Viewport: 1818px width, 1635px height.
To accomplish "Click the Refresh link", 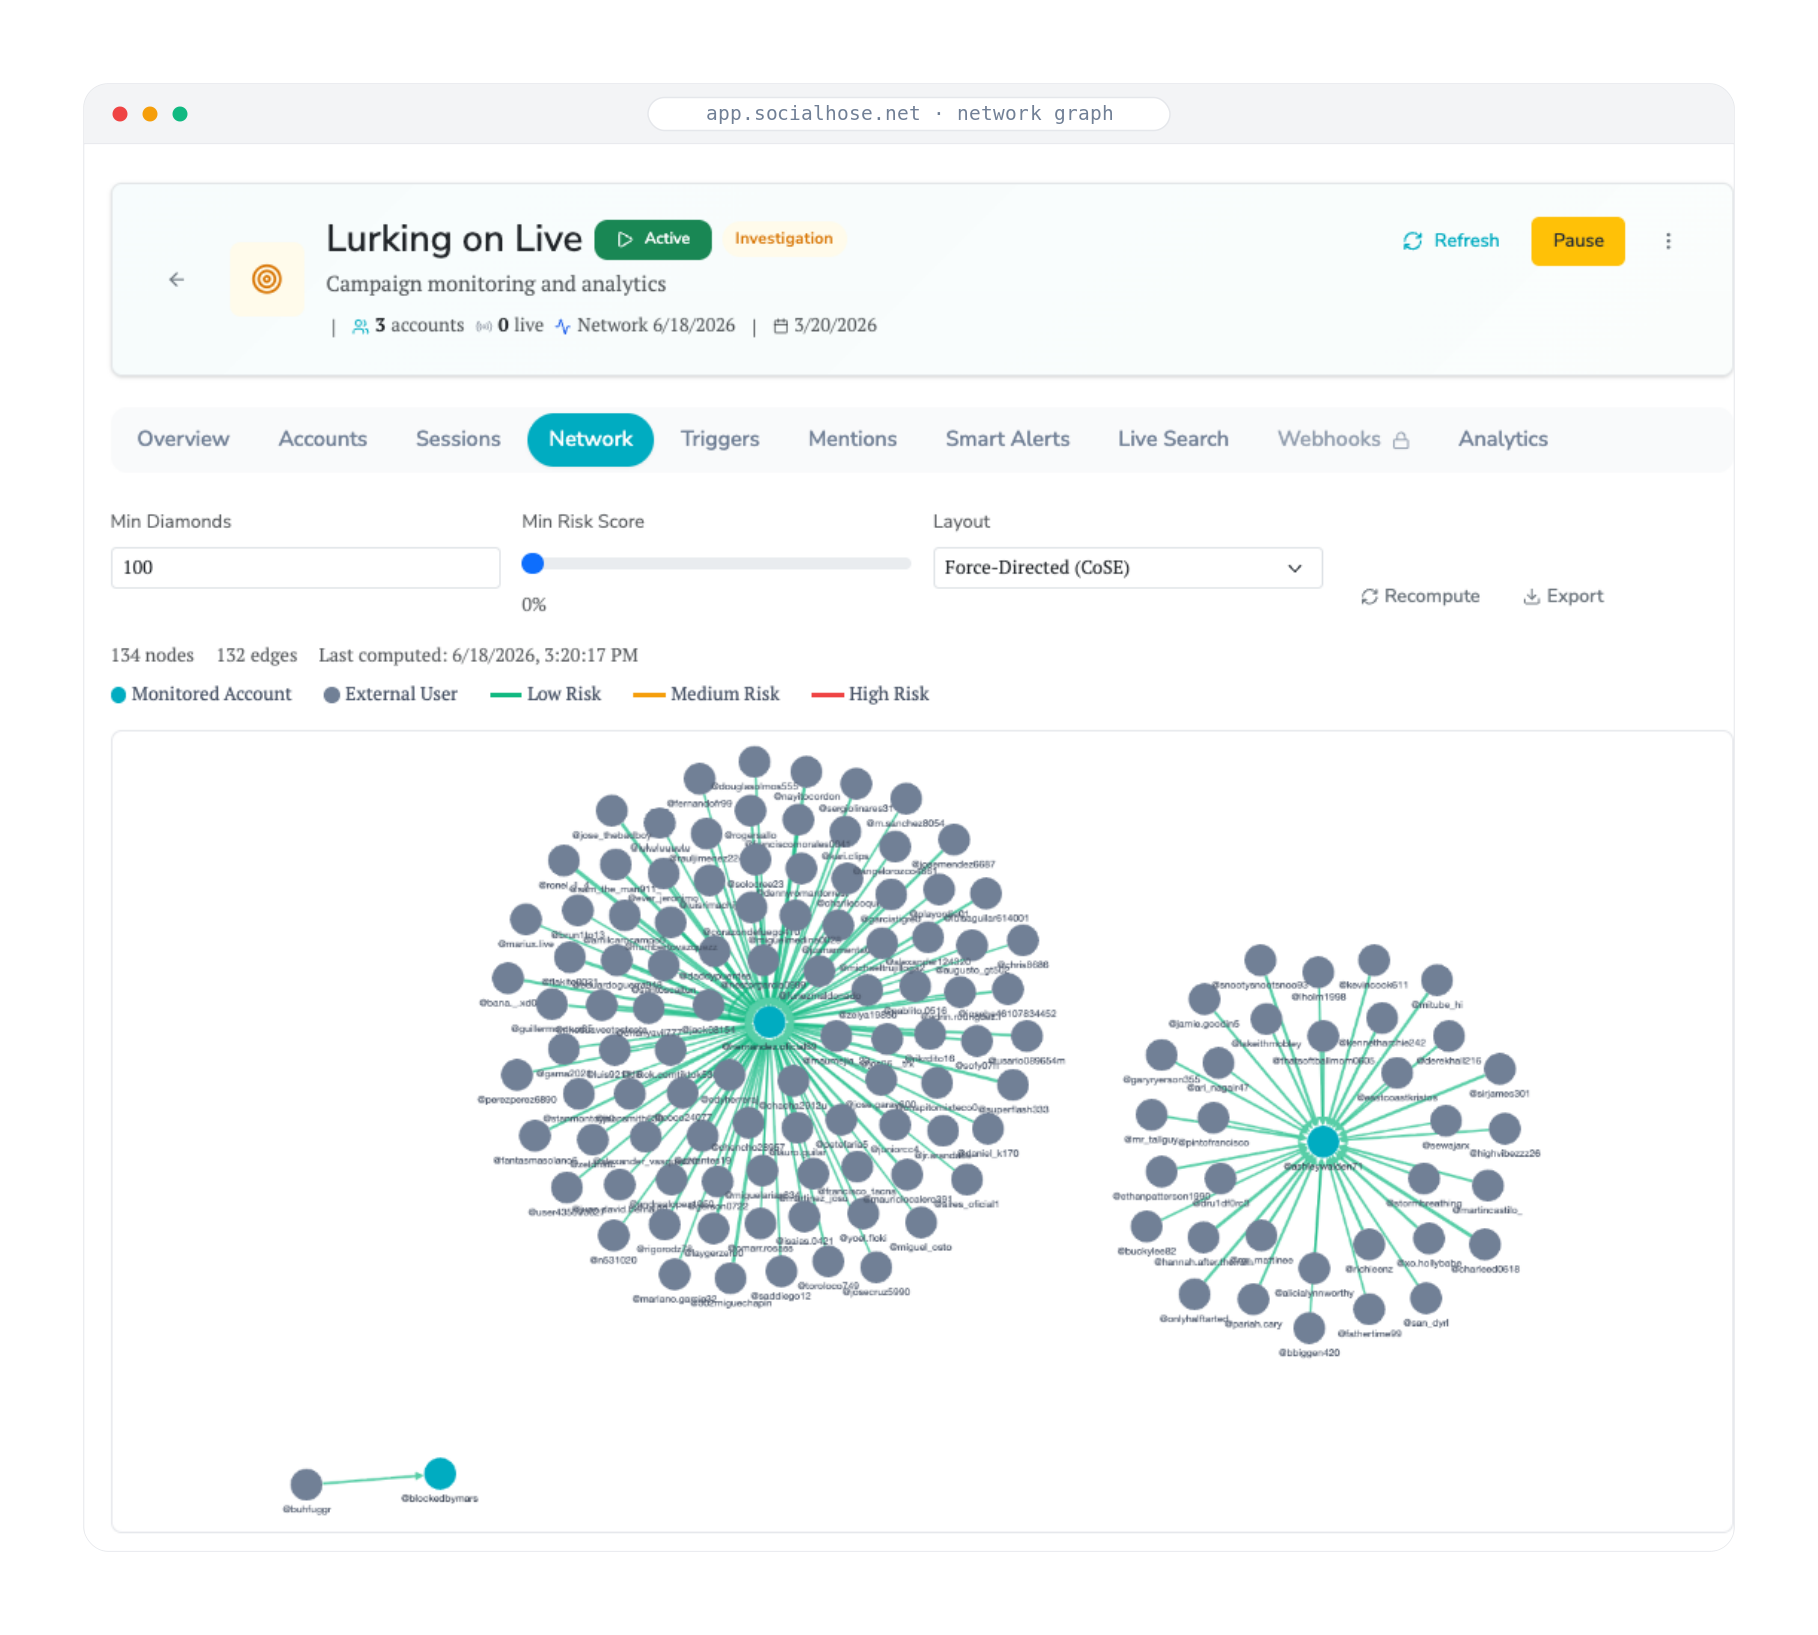I will [1451, 241].
